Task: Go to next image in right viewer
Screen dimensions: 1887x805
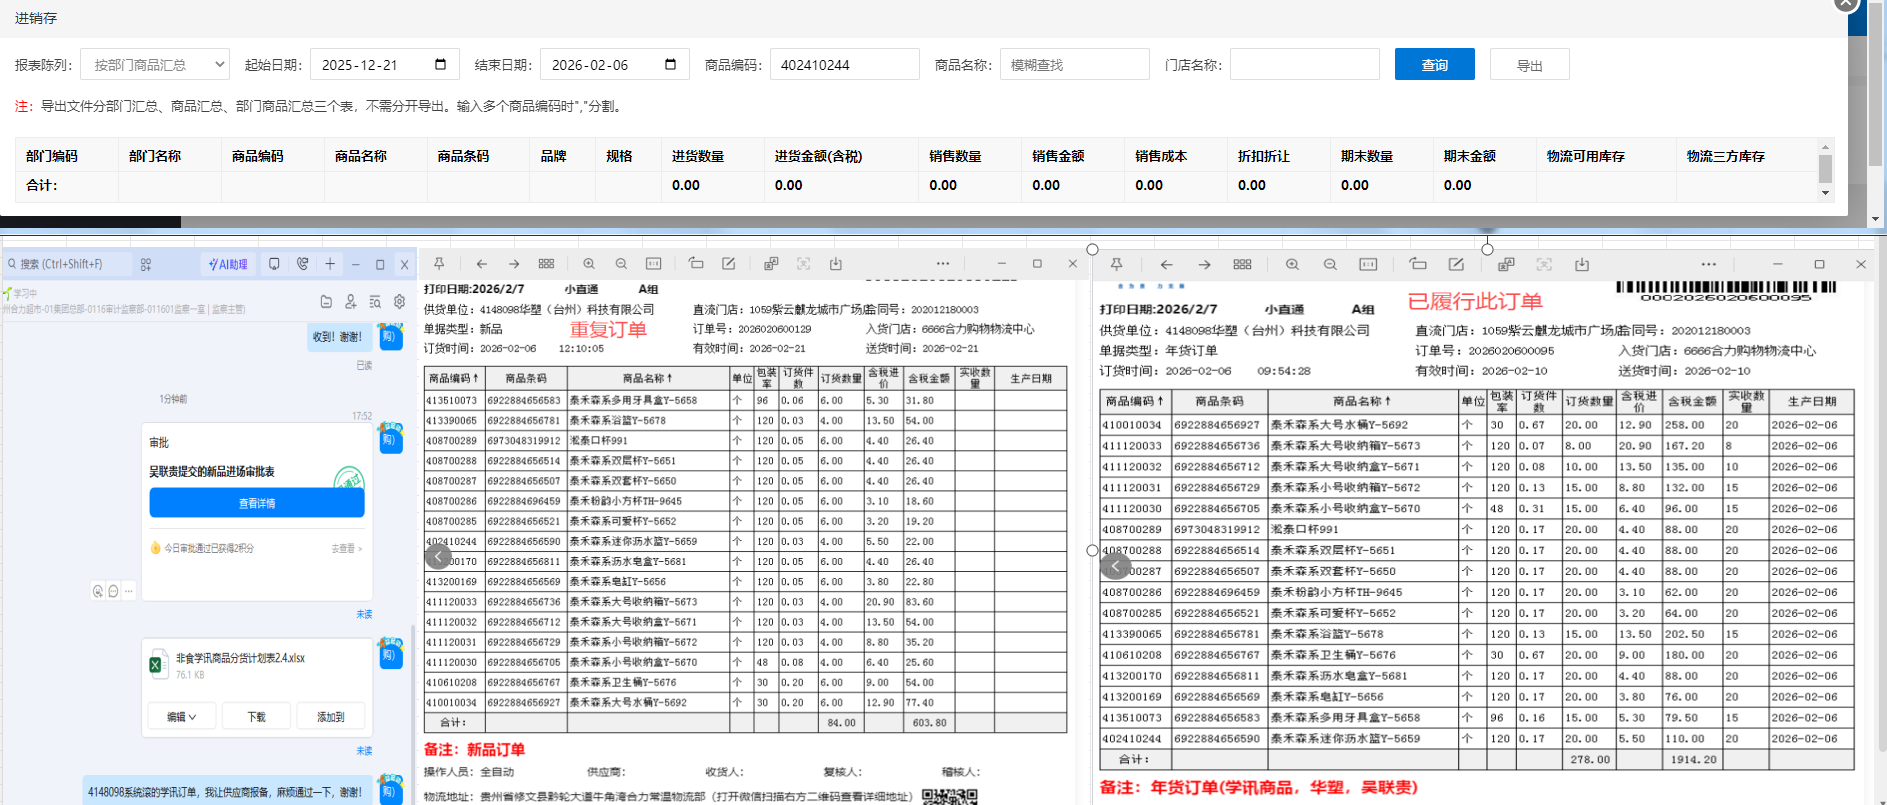Action: [1204, 265]
